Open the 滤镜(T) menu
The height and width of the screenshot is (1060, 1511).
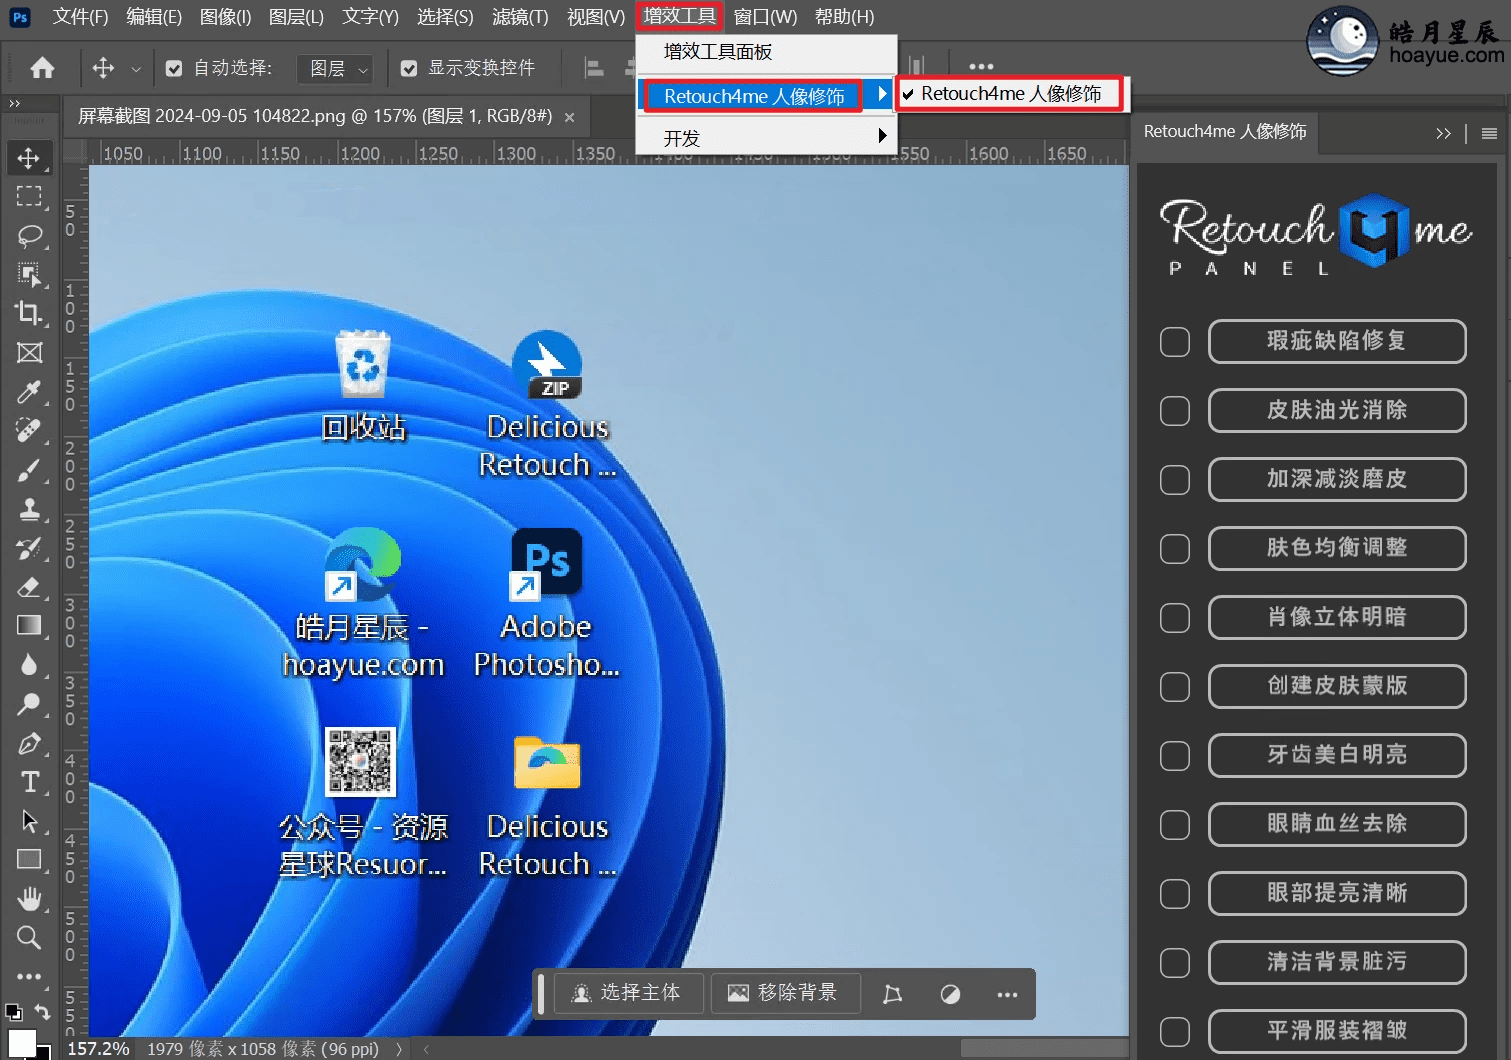click(x=520, y=17)
